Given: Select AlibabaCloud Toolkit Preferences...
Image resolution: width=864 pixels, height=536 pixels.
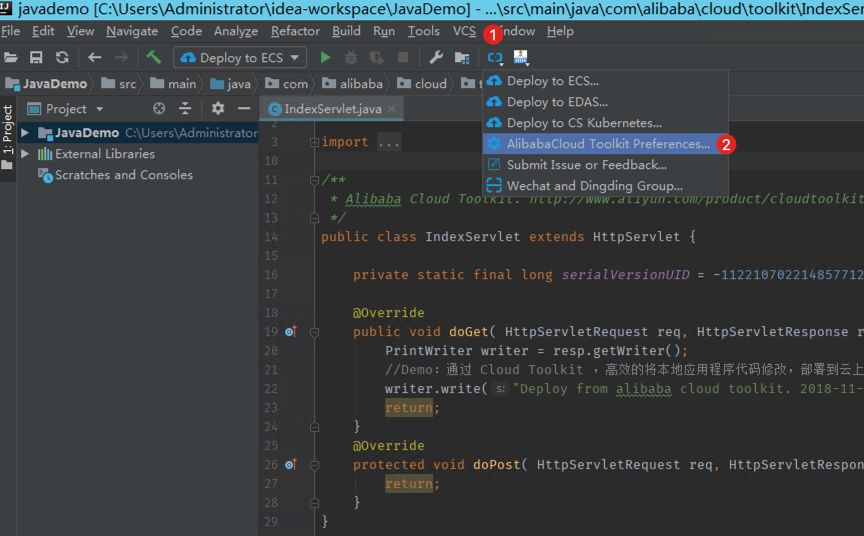Looking at the screenshot, I should 606,144.
